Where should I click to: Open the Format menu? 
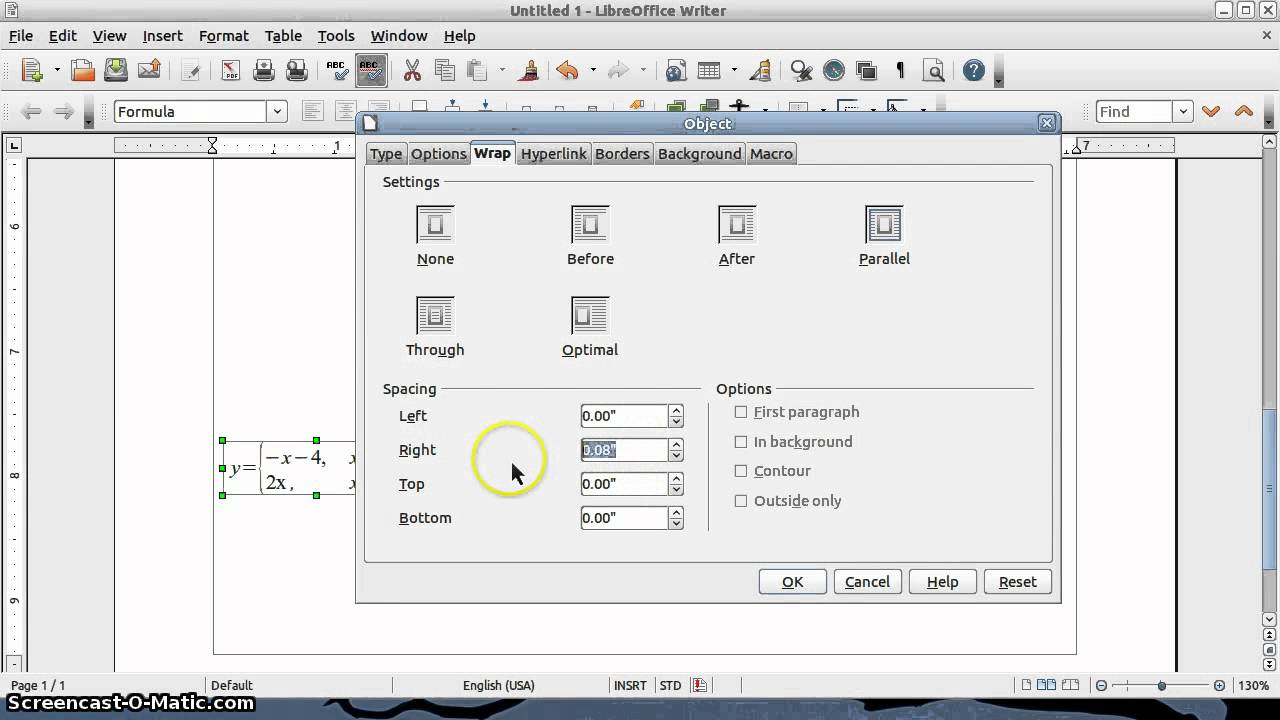pos(223,35)
